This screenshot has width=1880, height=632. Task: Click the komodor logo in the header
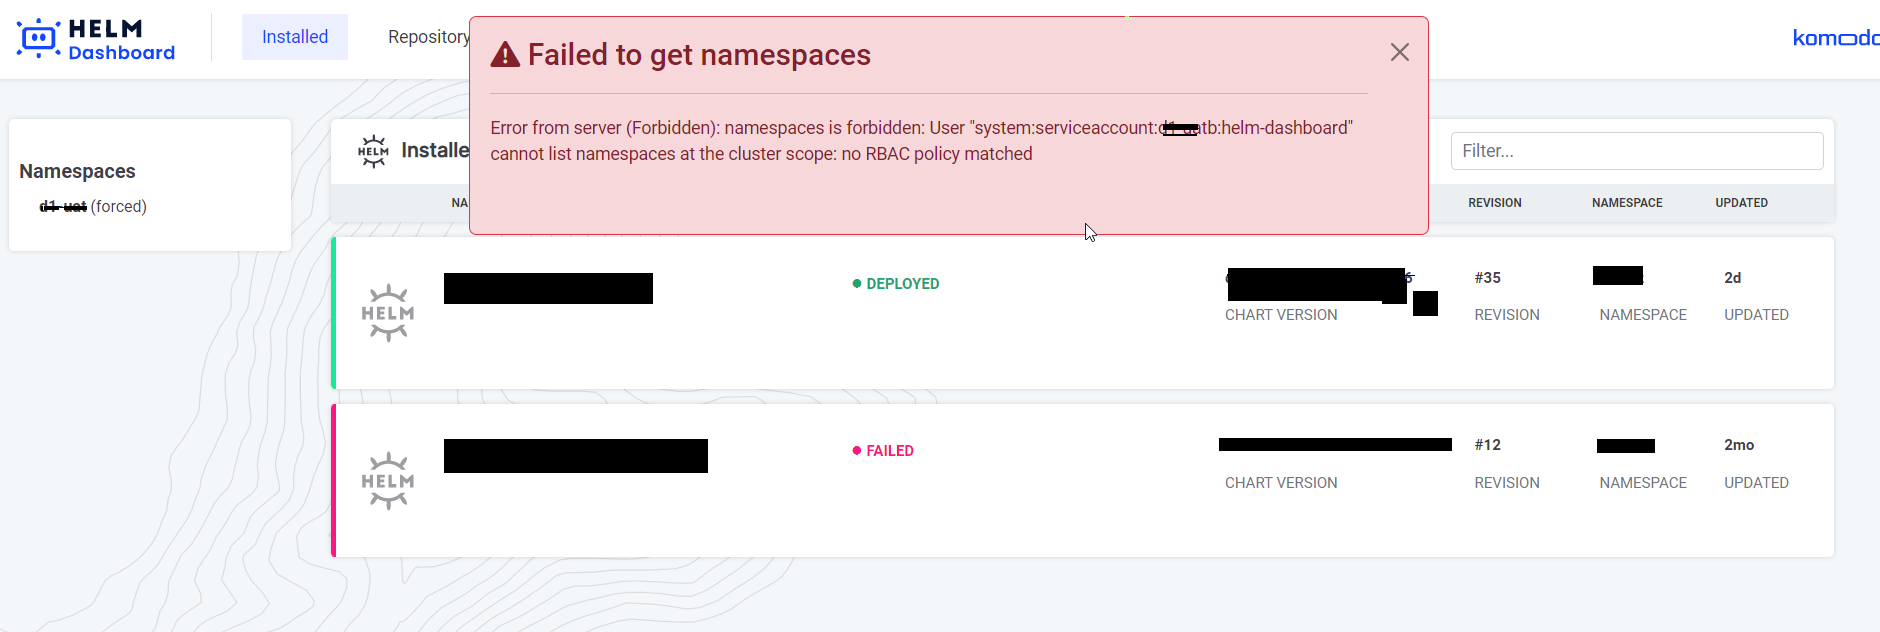(x=1838, y=38)
